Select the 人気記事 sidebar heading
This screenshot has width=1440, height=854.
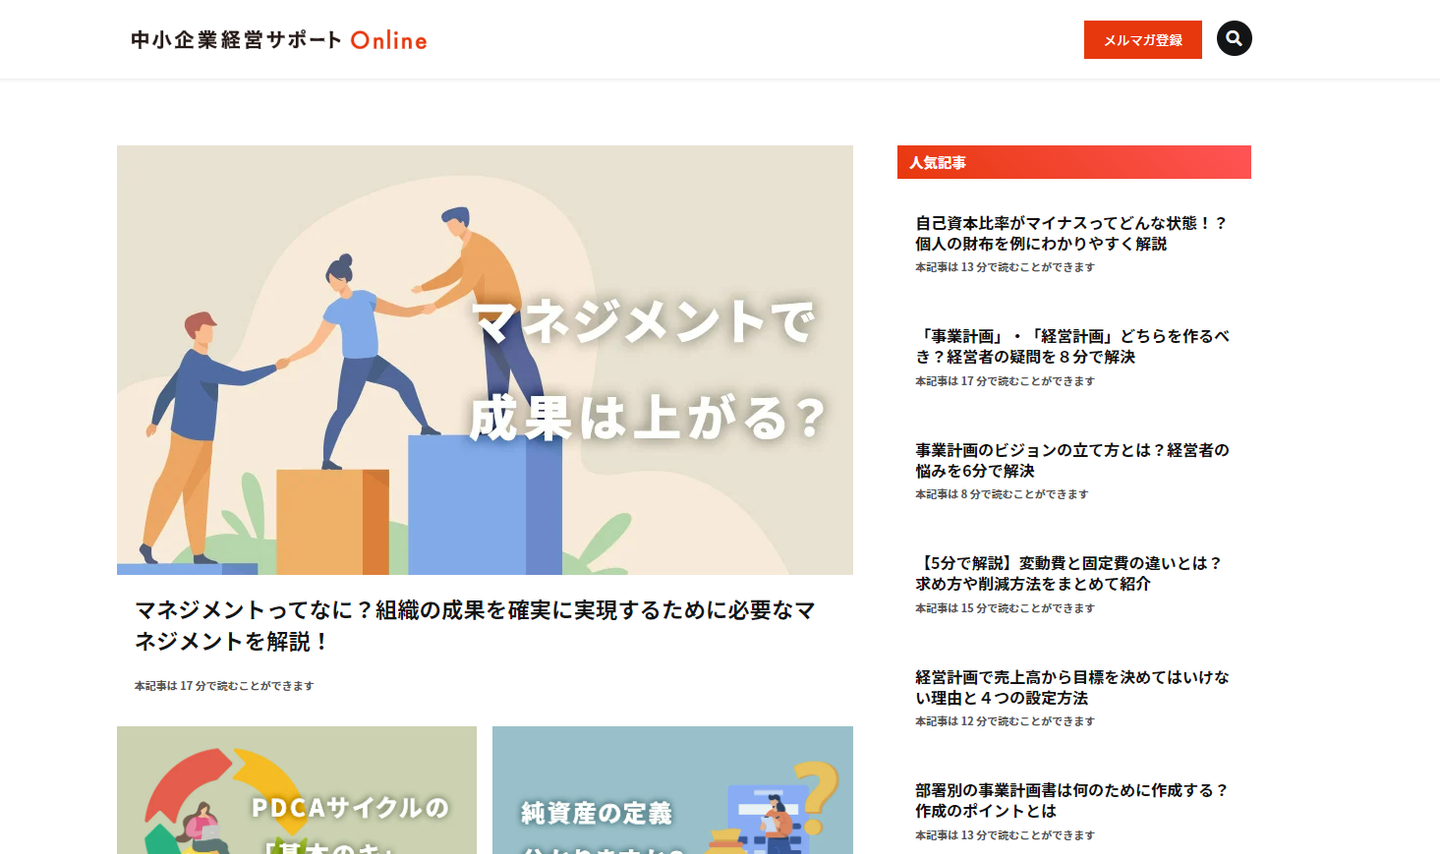(x=1074, y=162)
